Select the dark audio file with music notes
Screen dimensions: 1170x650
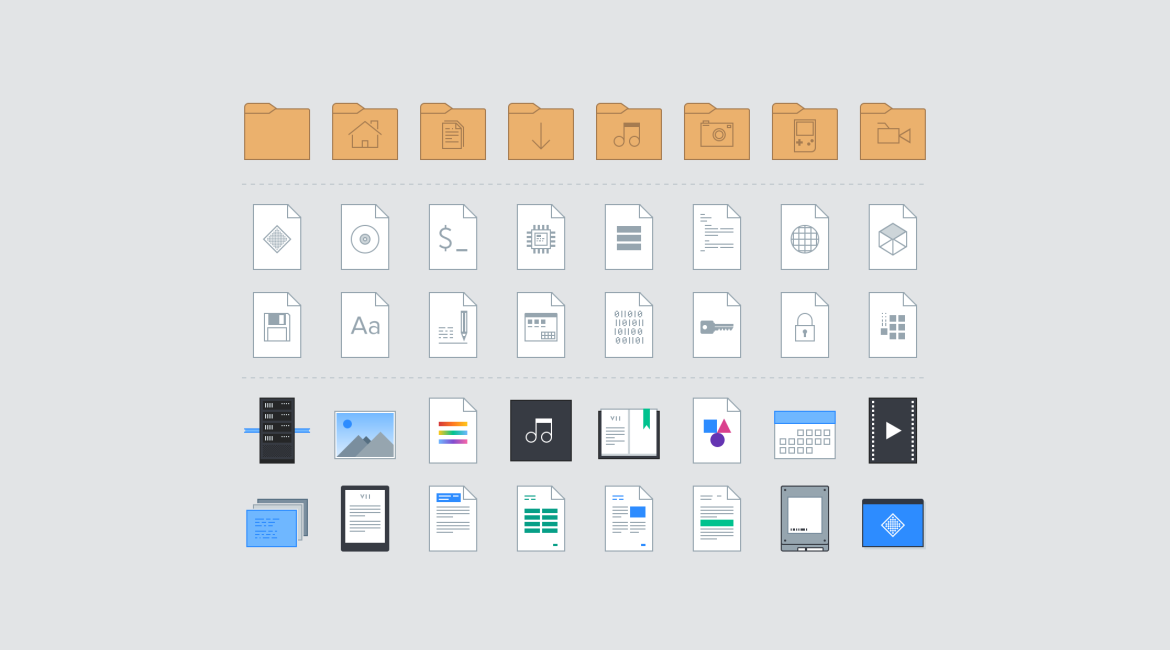pyautogui.click(x=540, y=431)
